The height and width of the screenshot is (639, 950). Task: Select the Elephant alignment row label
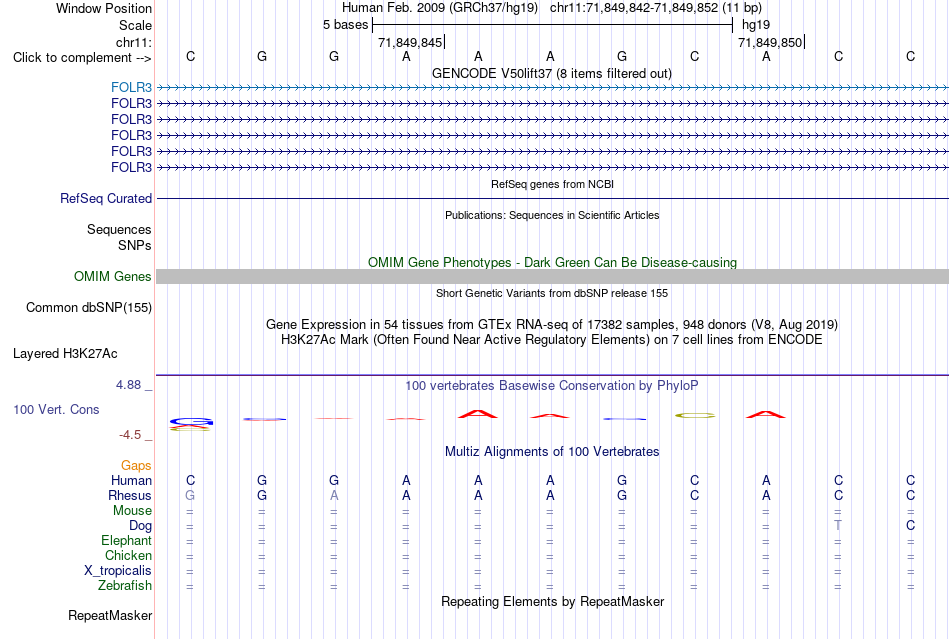click(x=126, y=540)
